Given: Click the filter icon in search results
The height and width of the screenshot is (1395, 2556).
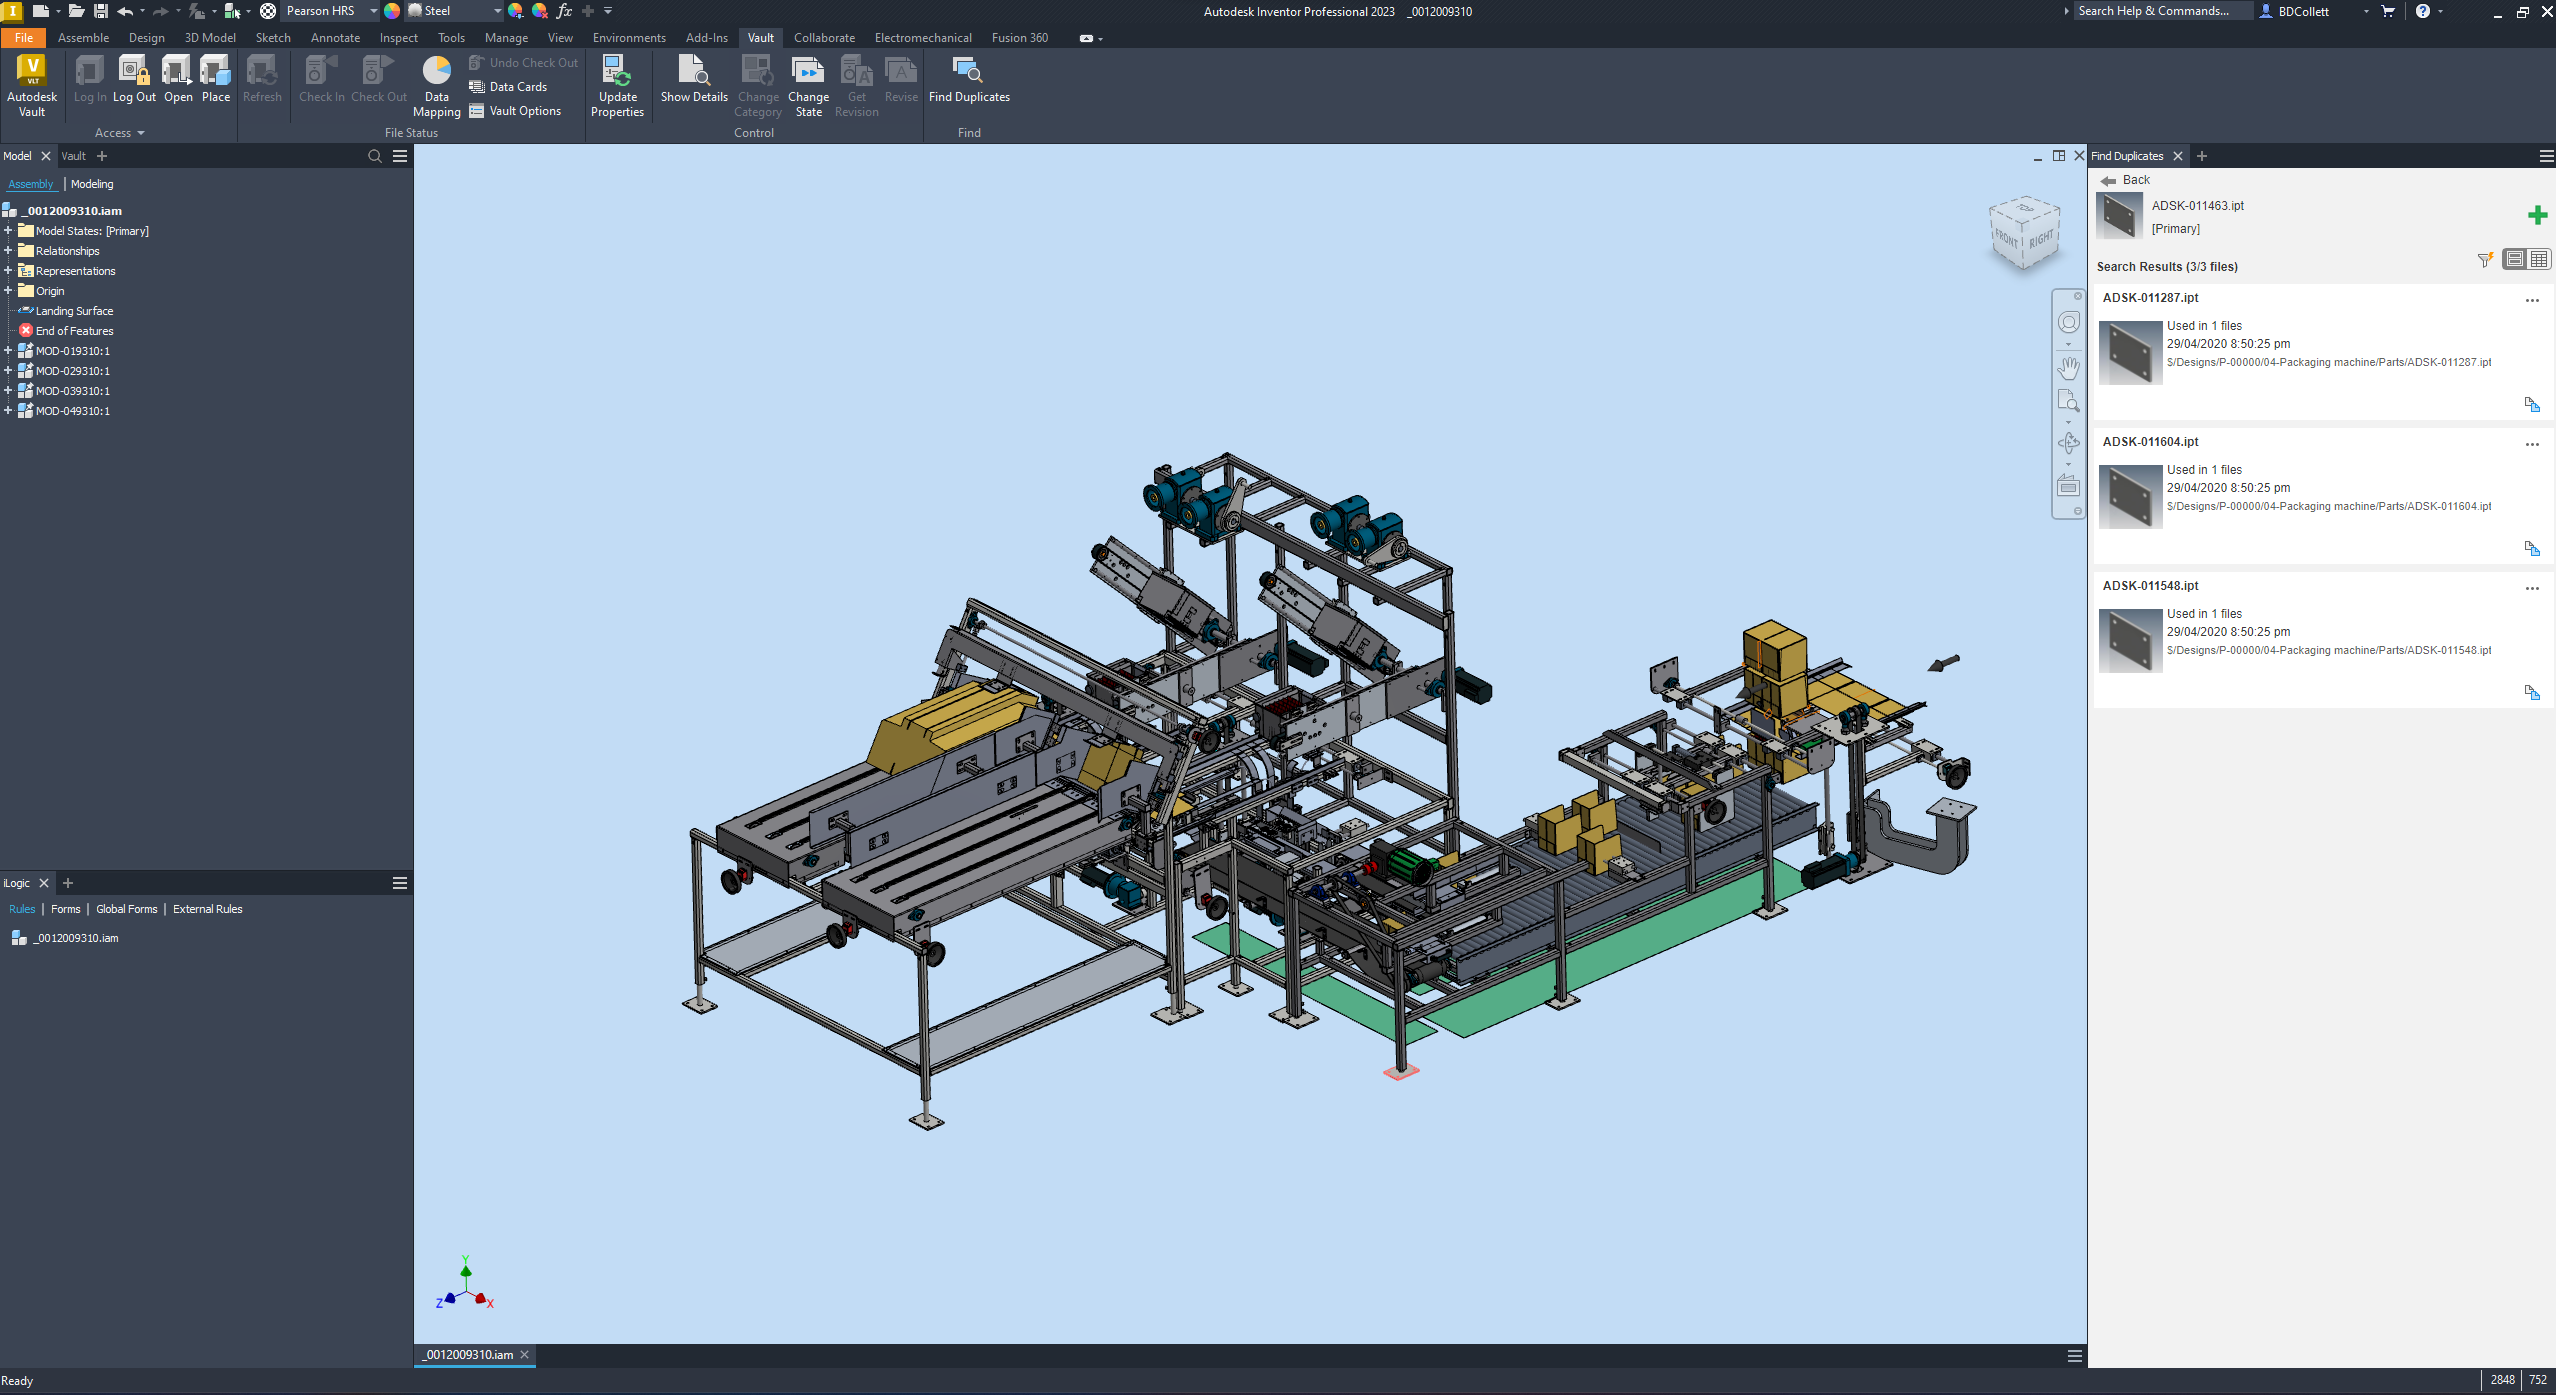Looking at the screenshot, I should coord(2484,260).
